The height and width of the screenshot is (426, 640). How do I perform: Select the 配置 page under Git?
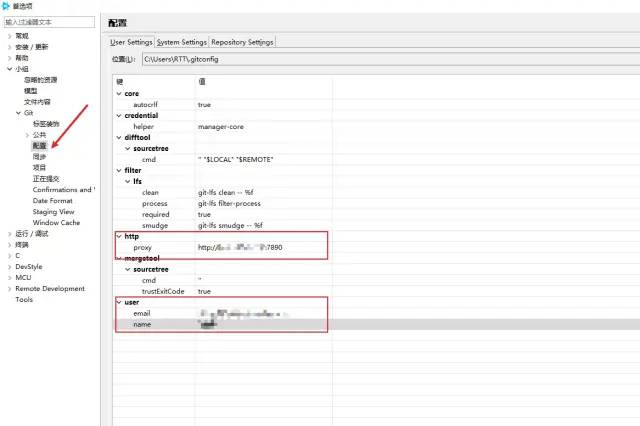pyautogui.click(x=39, y=146)
